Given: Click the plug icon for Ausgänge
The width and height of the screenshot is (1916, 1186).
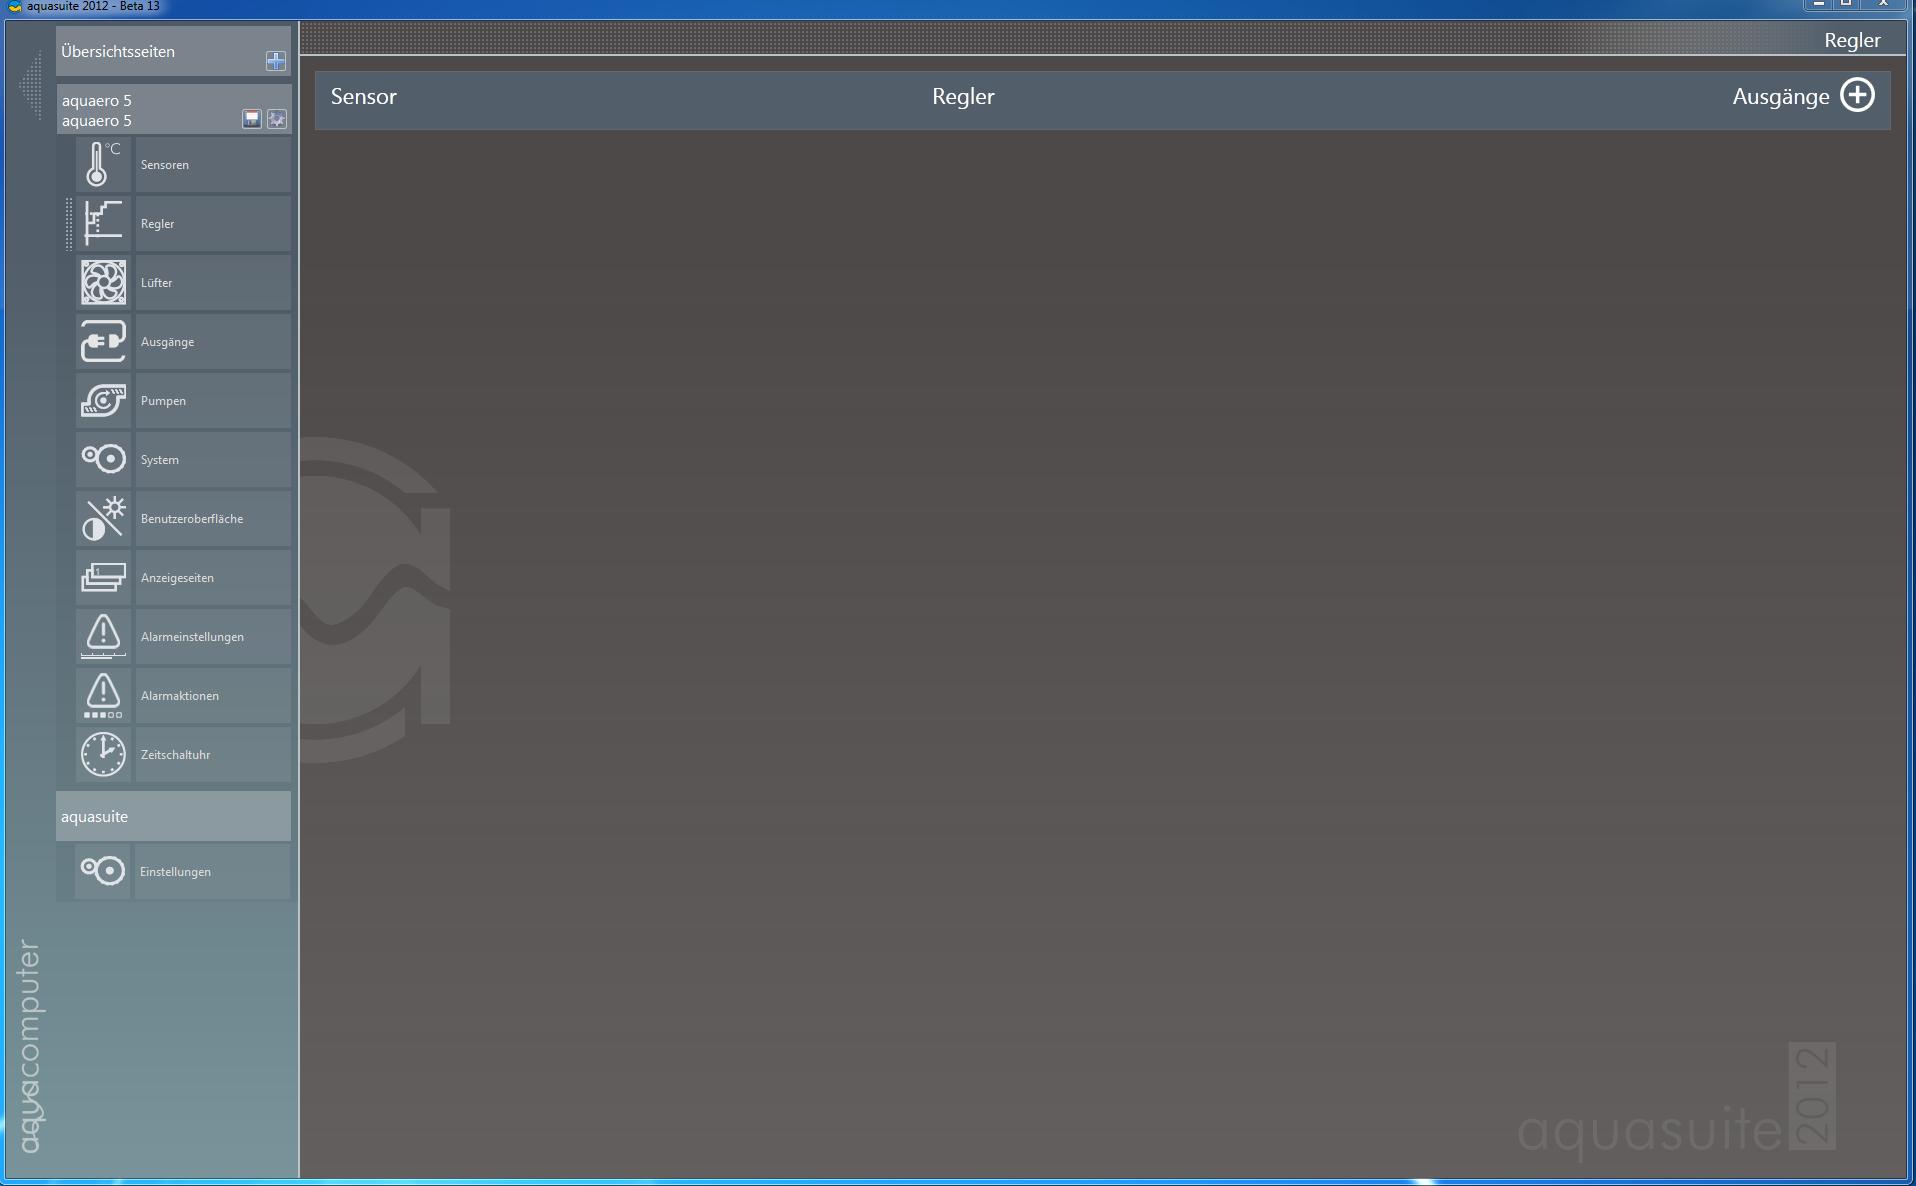Looking at the screenshot, I should [103, 341].
